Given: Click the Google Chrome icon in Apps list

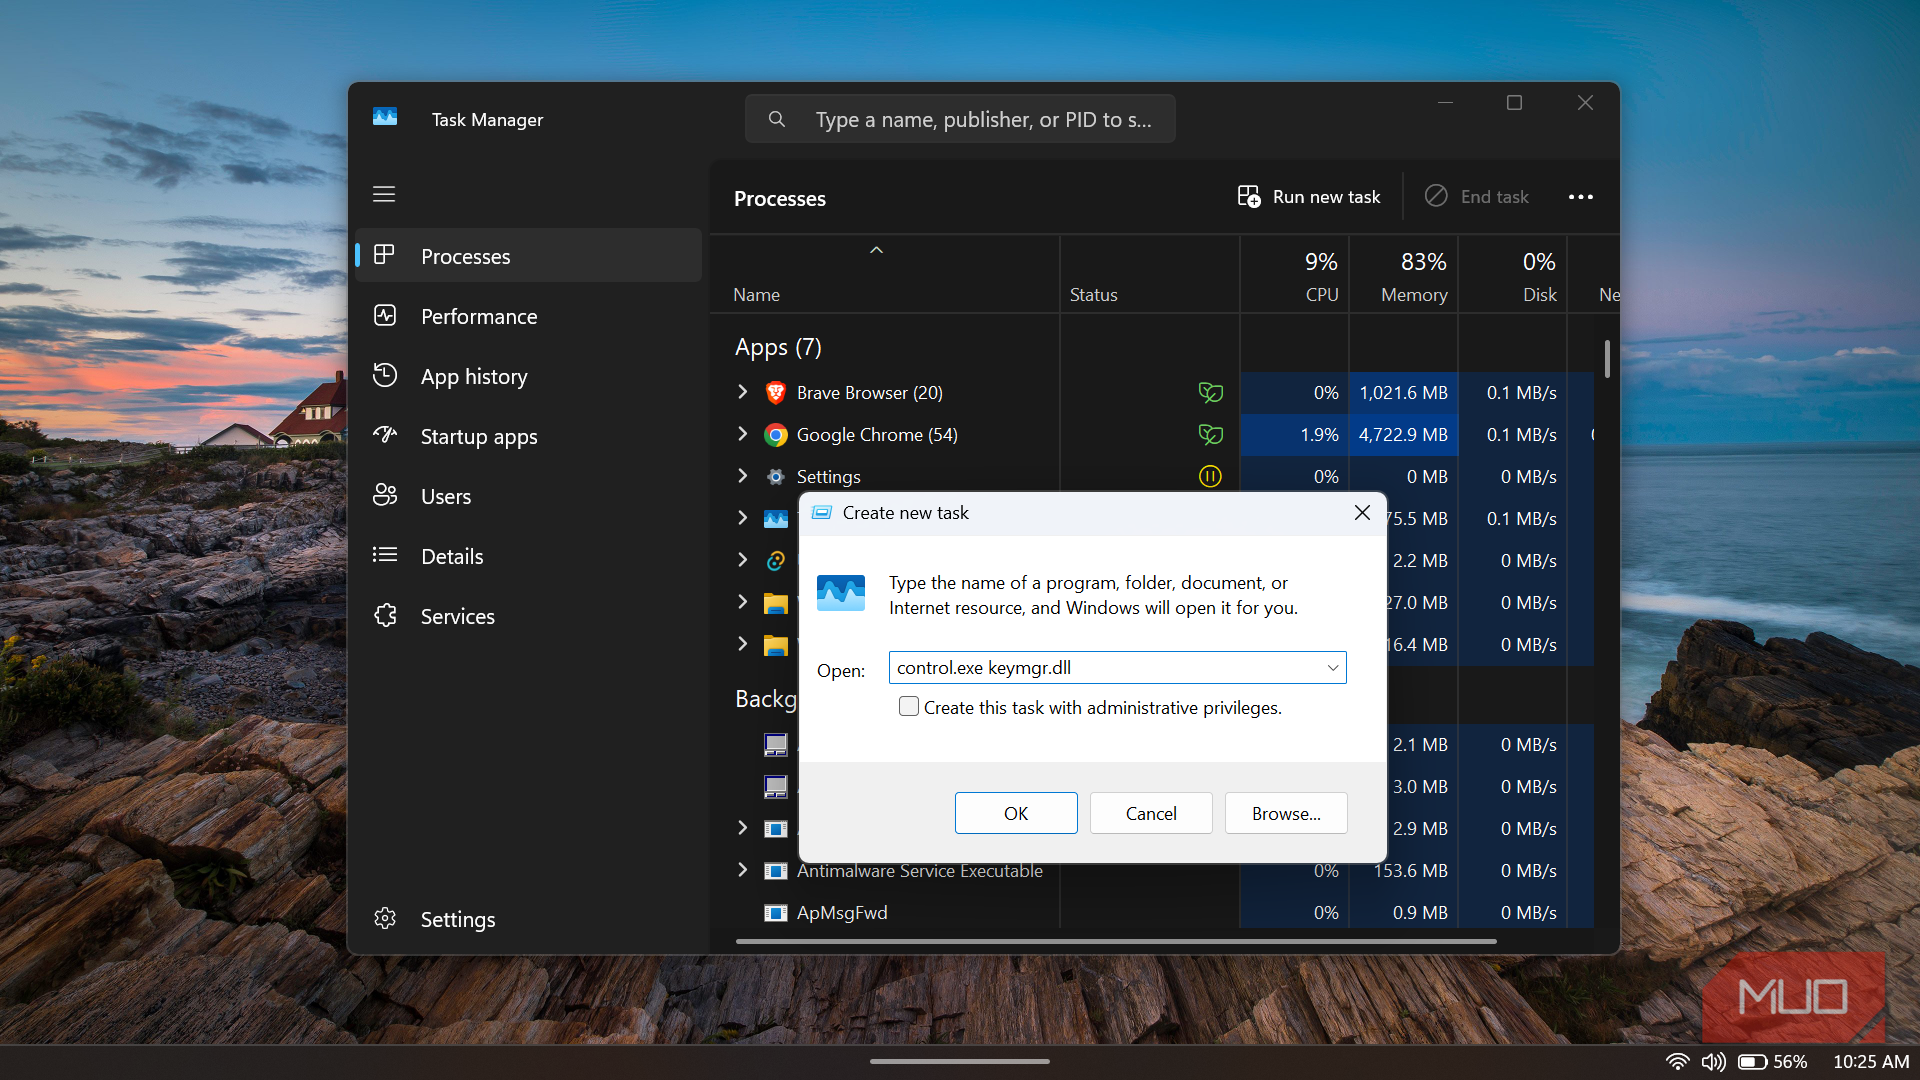Looking at the screenshot, I should pyautogui.click(x=775, y=435).
